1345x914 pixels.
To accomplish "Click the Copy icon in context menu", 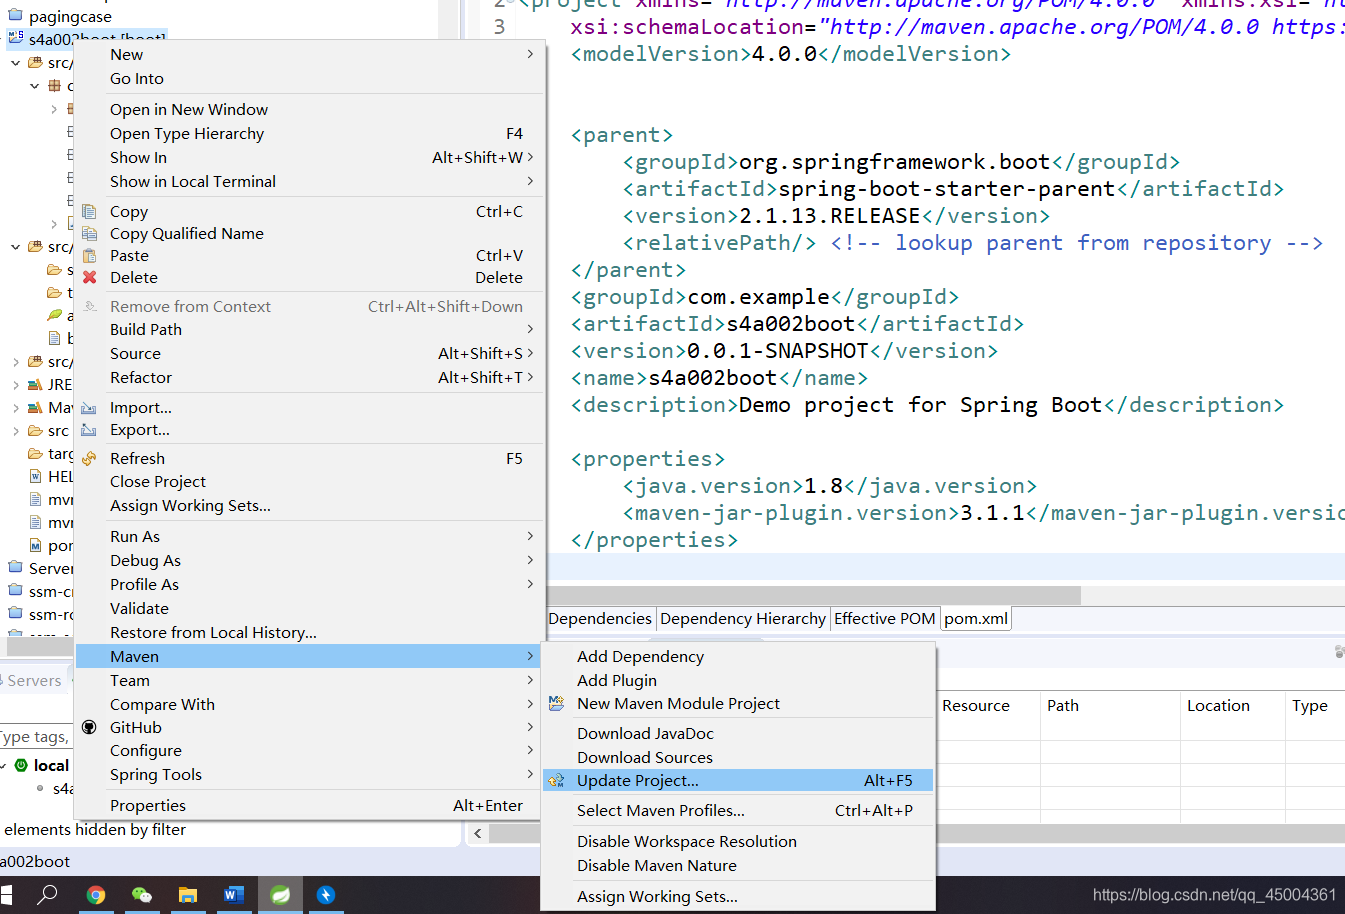I will pos(90,212).
